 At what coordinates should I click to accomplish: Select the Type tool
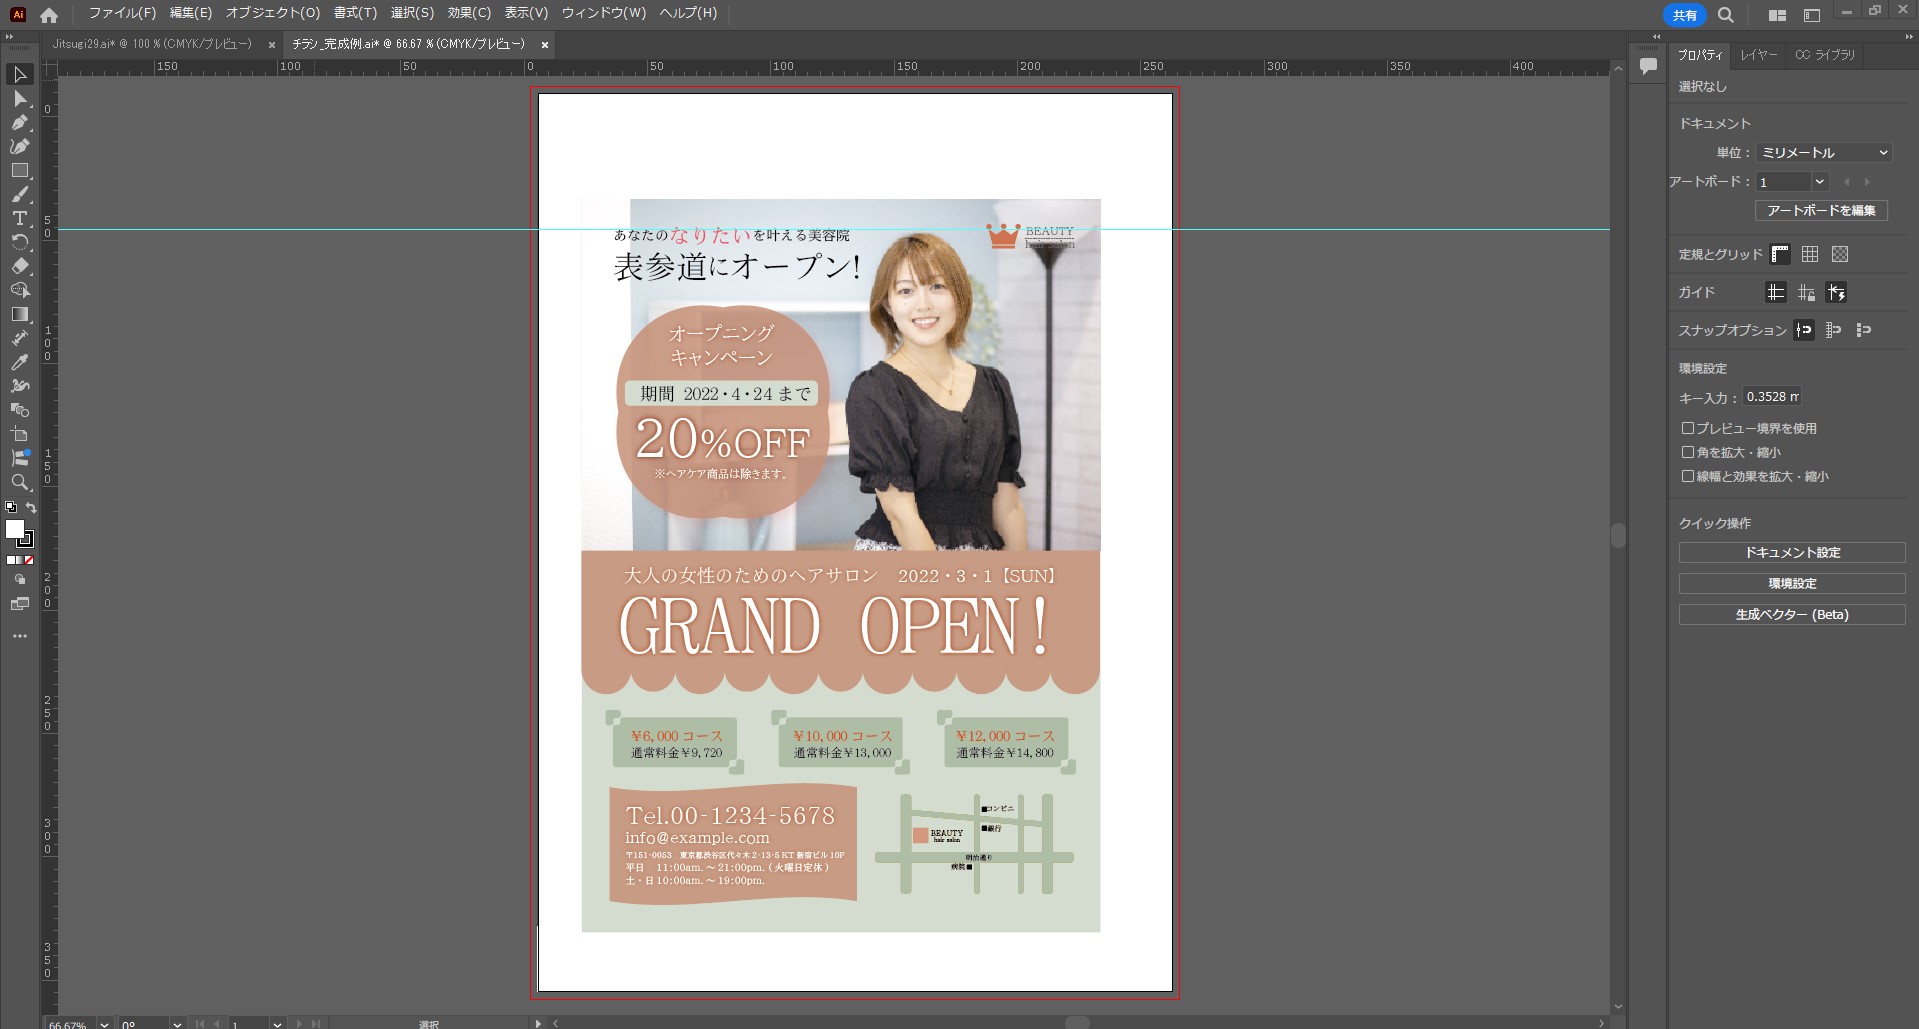(x=19, y=218)
